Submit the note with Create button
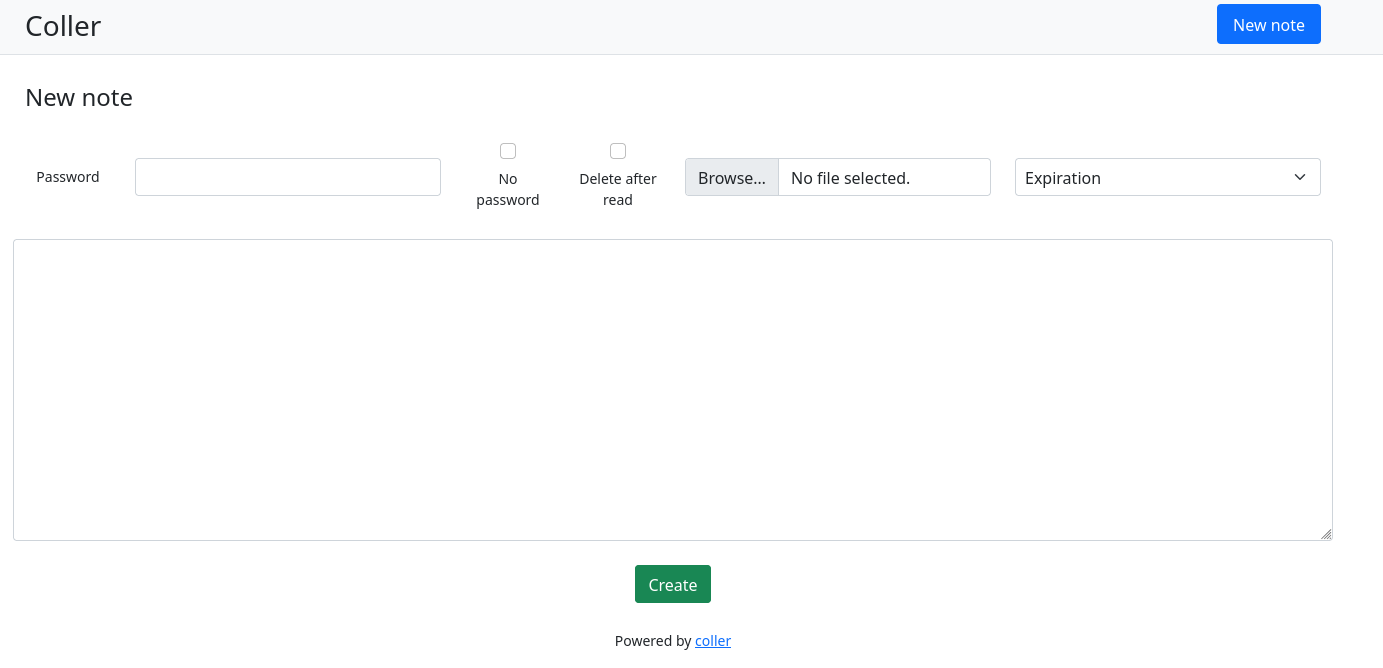Screen dimensions: 1383x668 672,585
